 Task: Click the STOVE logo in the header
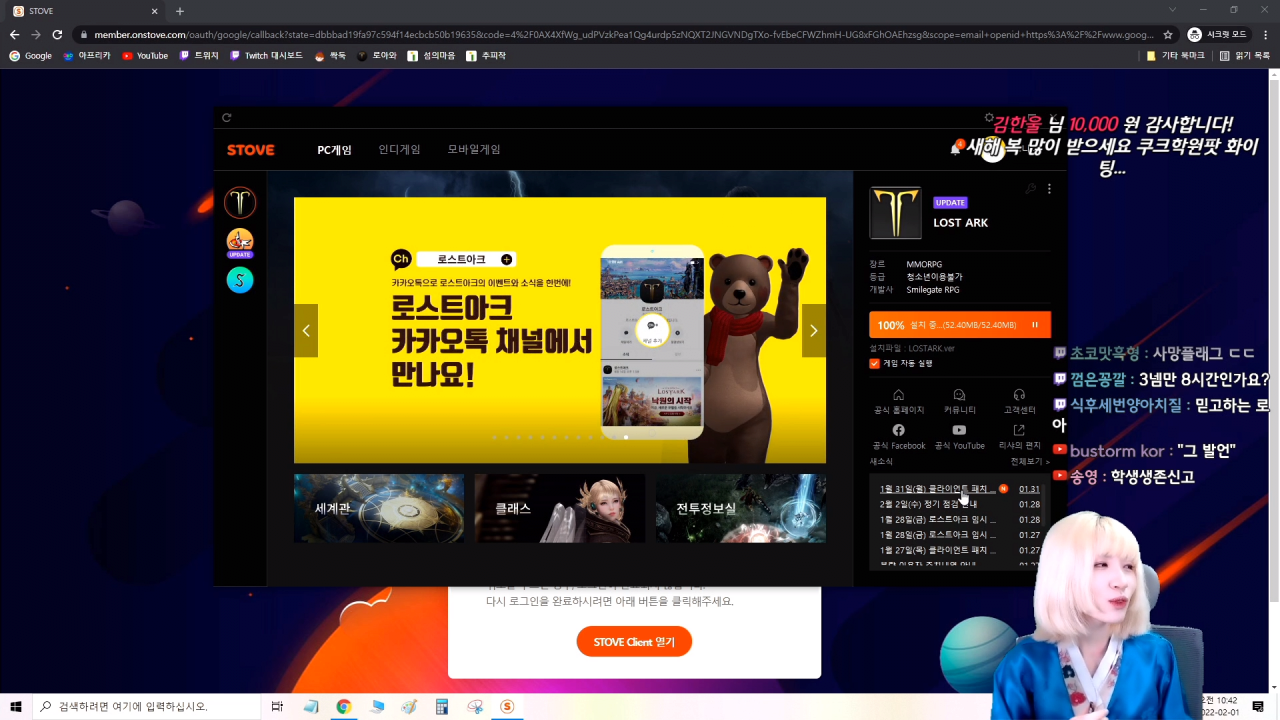coord(250,150)
